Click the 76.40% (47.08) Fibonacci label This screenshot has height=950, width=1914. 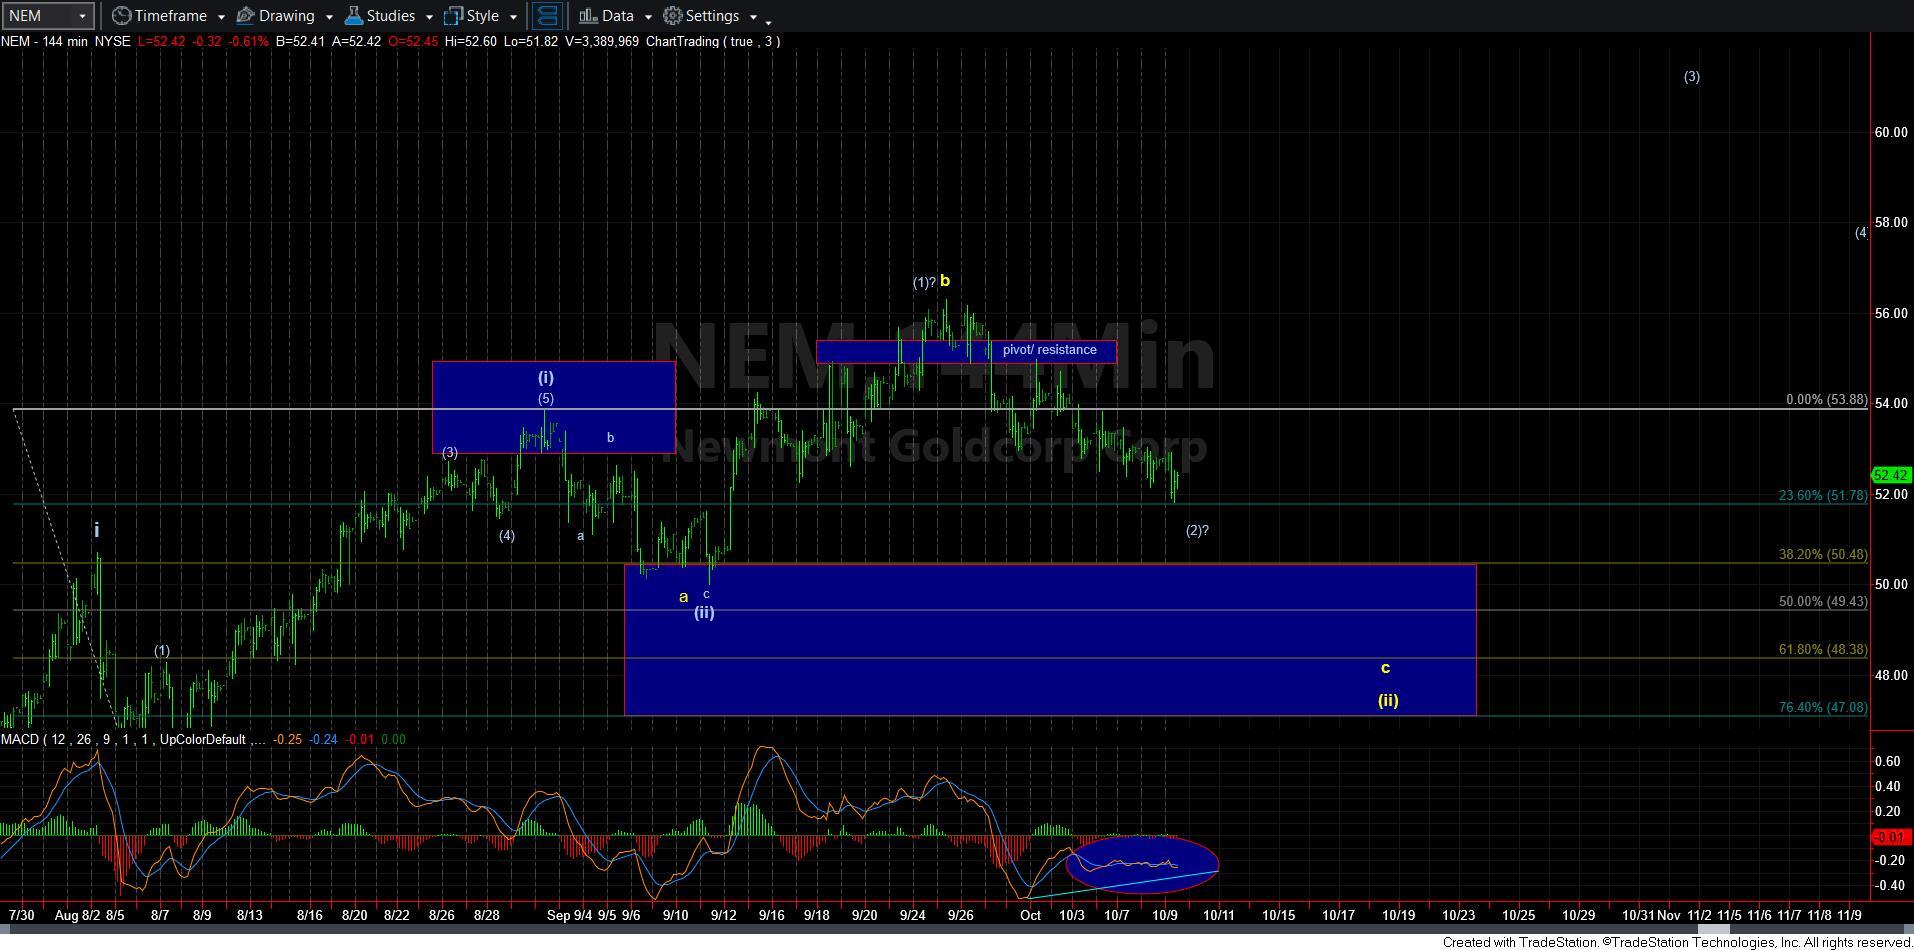pyautogui.click(x=1822, y=707)
